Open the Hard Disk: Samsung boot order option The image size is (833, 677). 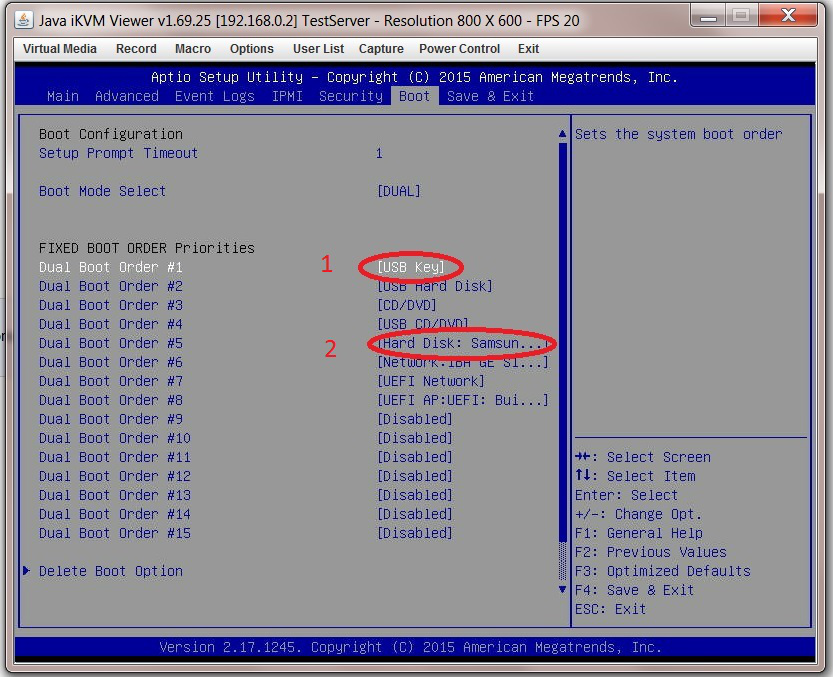click(459, 343)
